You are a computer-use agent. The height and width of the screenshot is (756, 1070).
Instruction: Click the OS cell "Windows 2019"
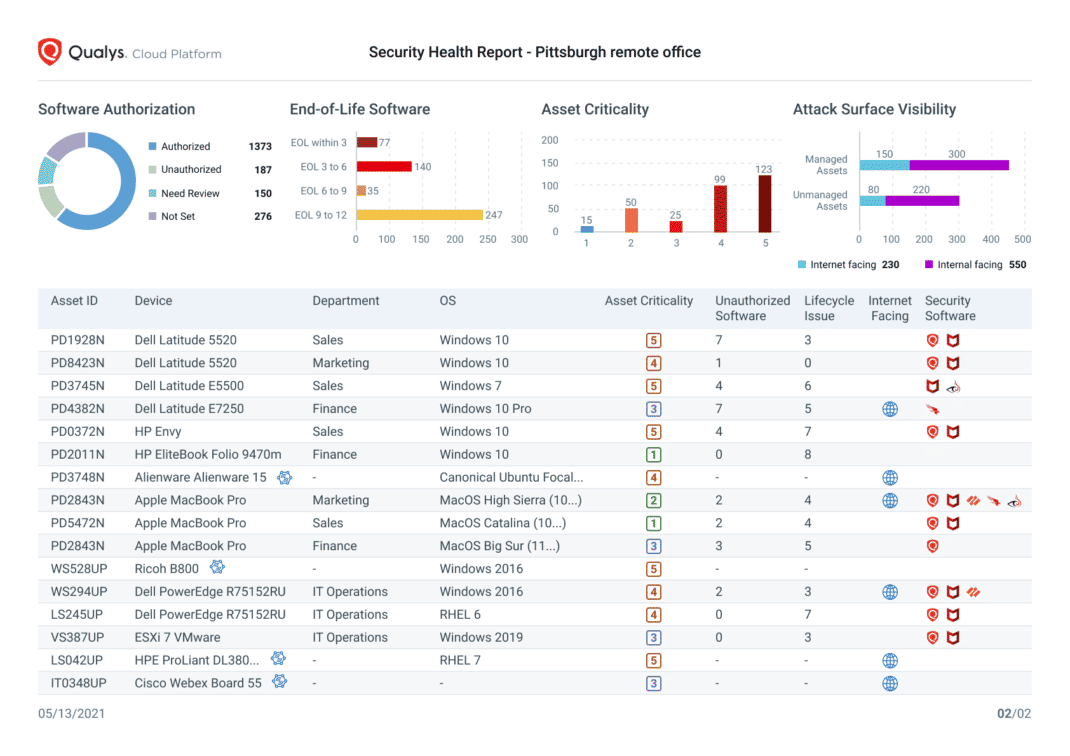[481, 637]
